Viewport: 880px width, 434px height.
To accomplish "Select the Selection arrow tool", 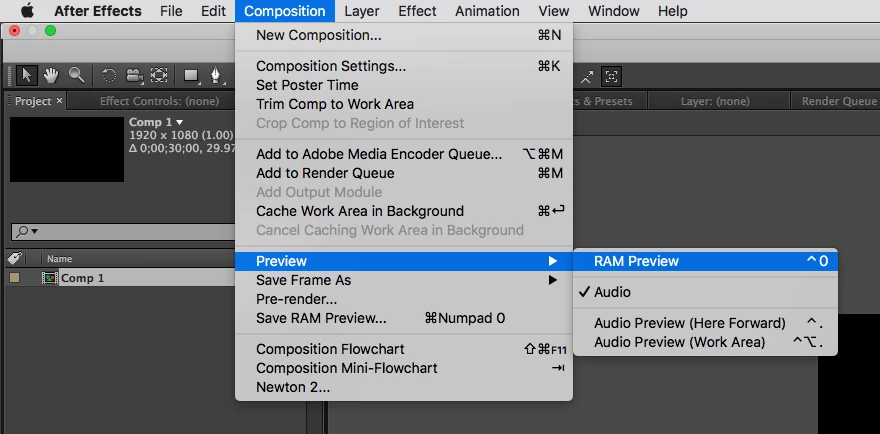I will (x=26, y=75).
